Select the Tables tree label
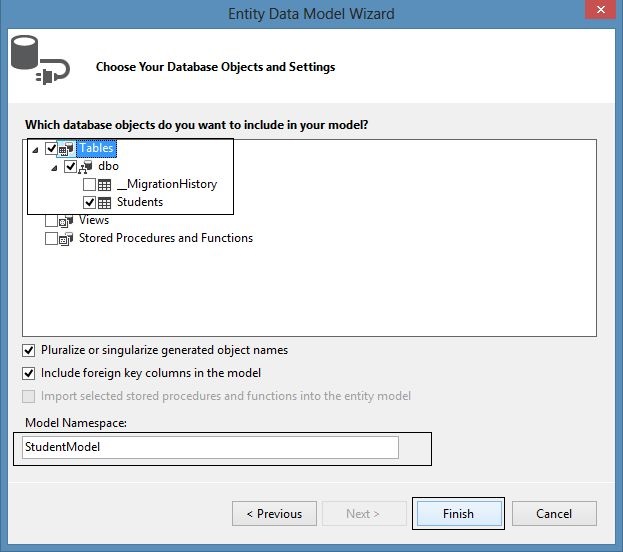623x552 pixels. (x=96, y=148)
